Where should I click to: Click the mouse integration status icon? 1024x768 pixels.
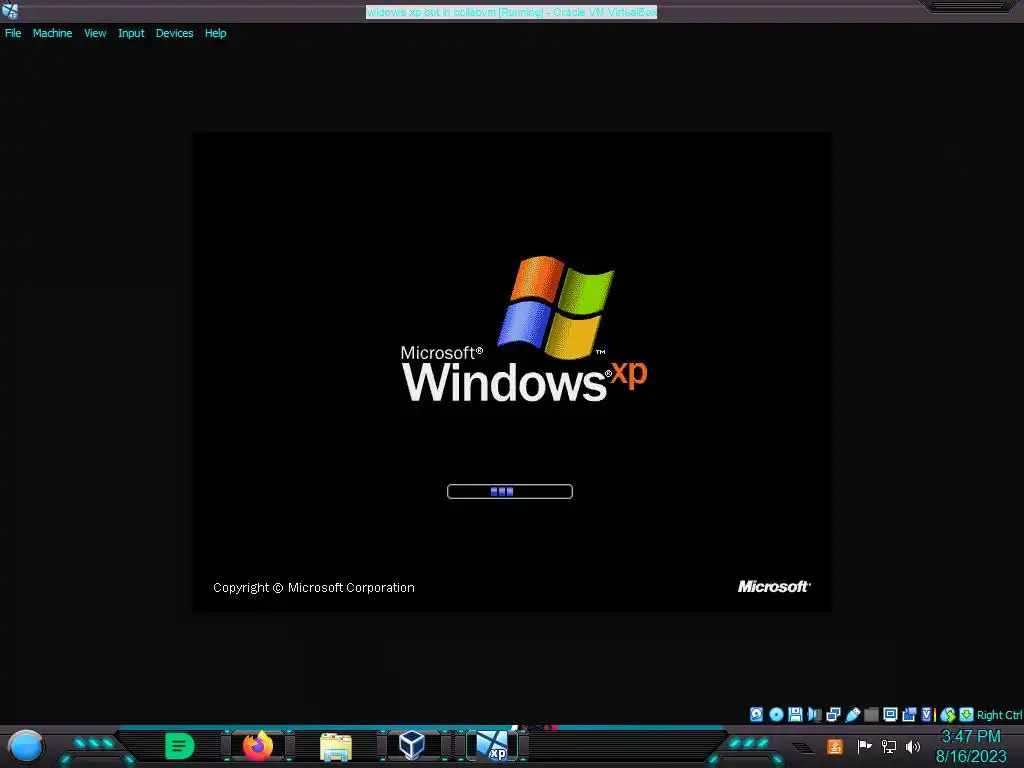click(948, 714)
